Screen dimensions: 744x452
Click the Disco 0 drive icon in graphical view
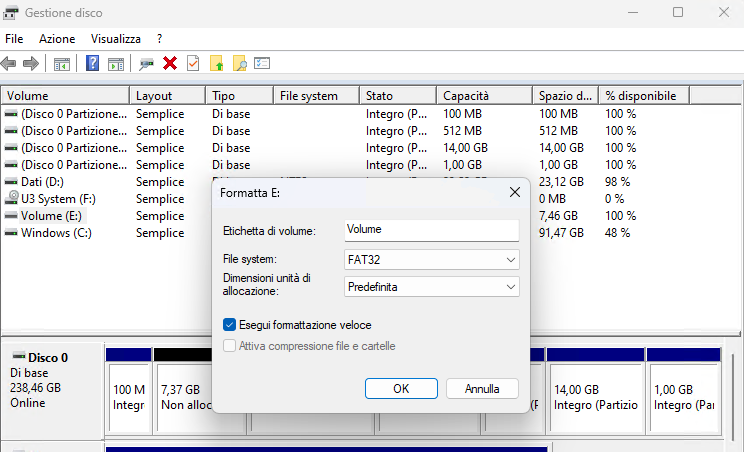(x=19, y=356)
